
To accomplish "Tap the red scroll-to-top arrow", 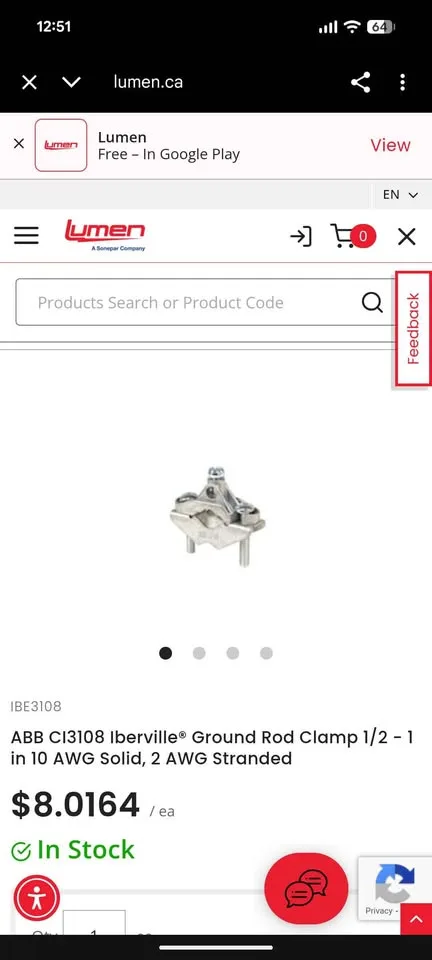I will (x=416, y=919).
